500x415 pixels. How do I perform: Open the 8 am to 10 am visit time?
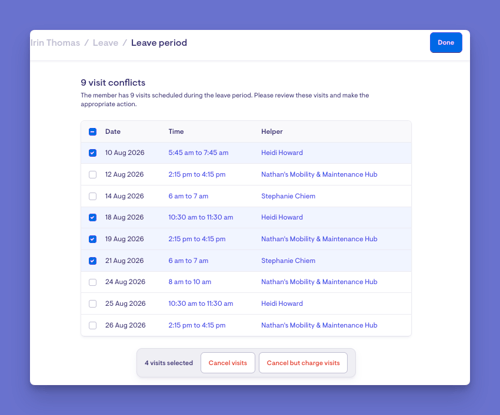(190, 282)
